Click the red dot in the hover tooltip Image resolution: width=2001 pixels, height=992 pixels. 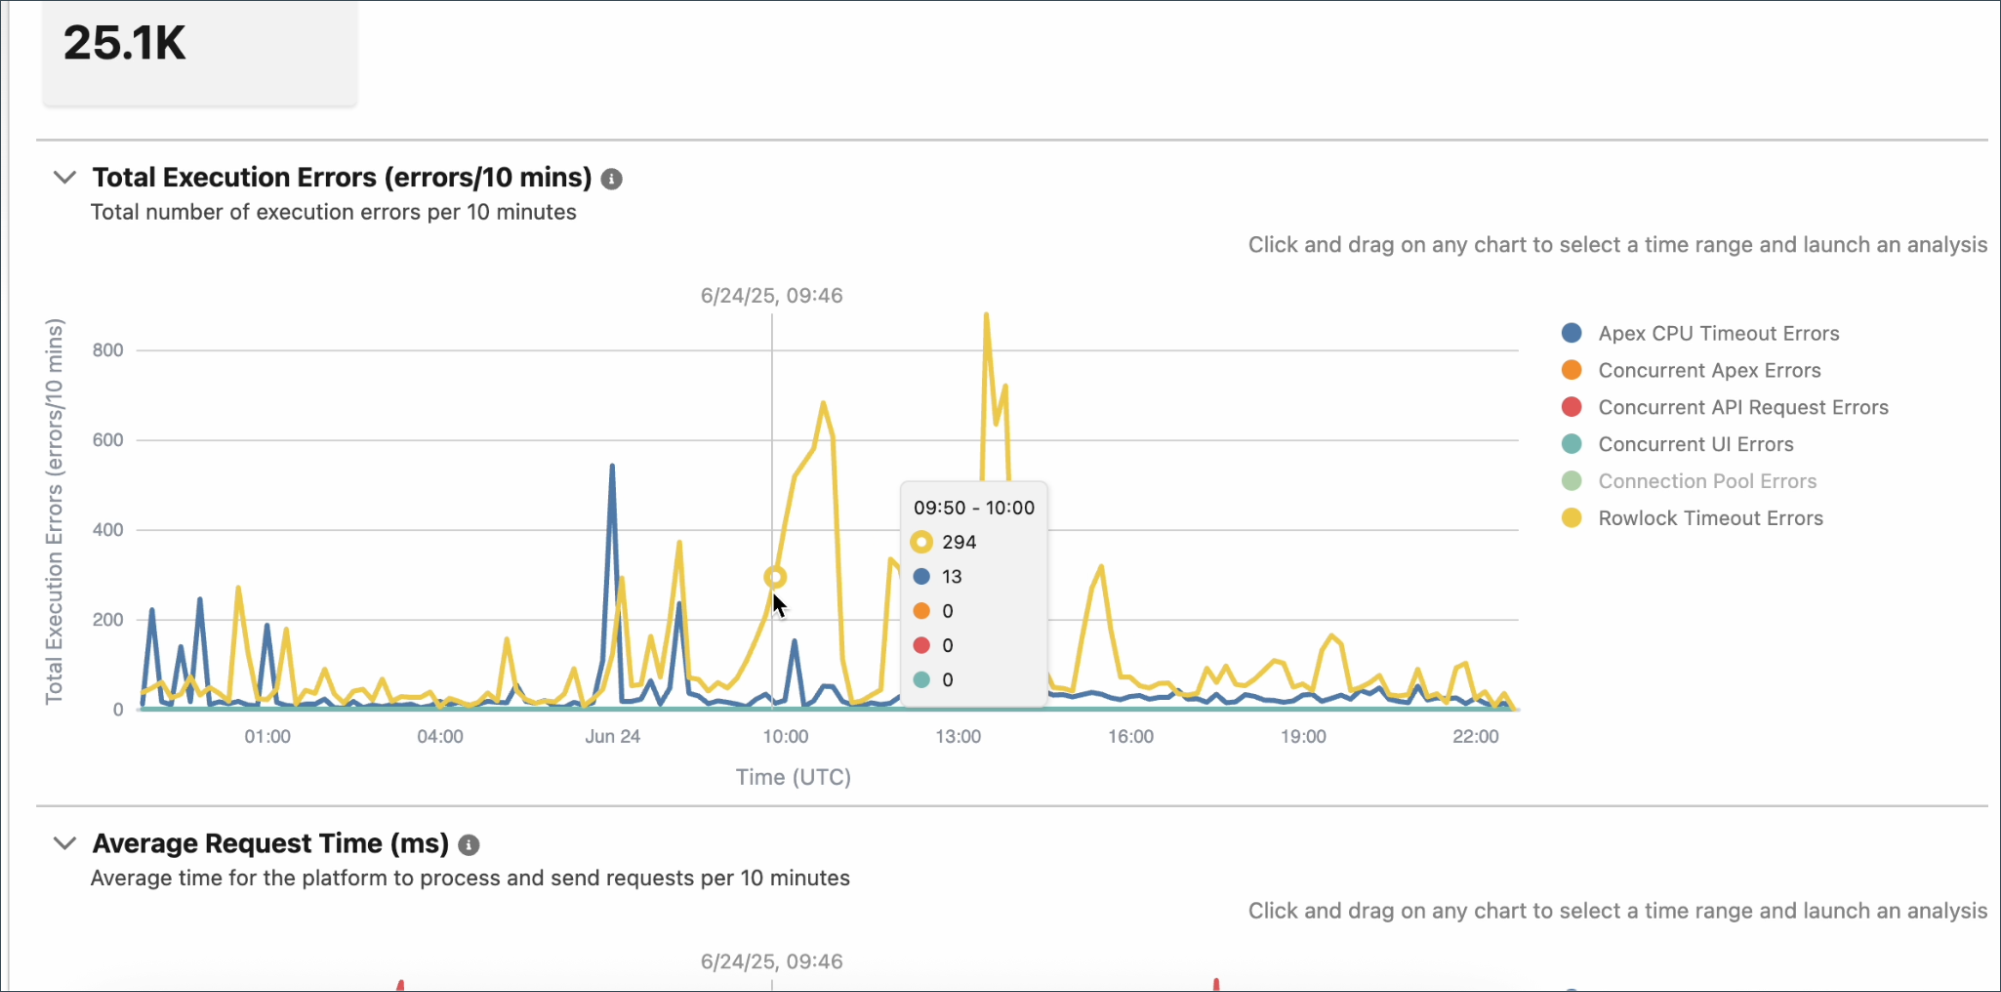pyautogui.click(x=921, y=645)
